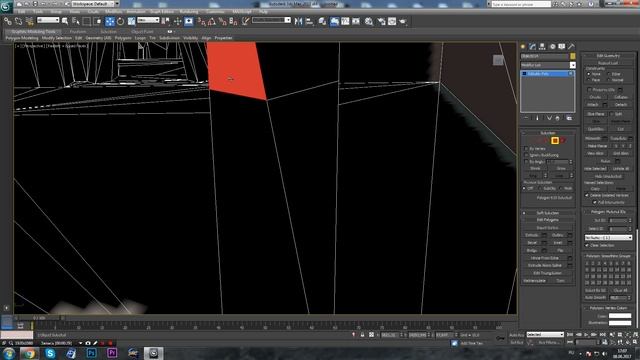The width and height of the screenshot is (640, 360).
Task: Open the Hierarchy command panel tab
Action: click(x=542, y=47)
